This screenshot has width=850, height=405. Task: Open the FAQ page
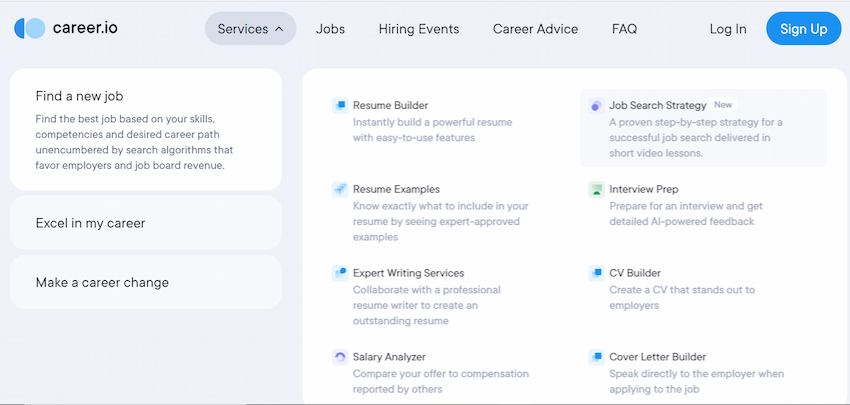(x=624, y=29)
